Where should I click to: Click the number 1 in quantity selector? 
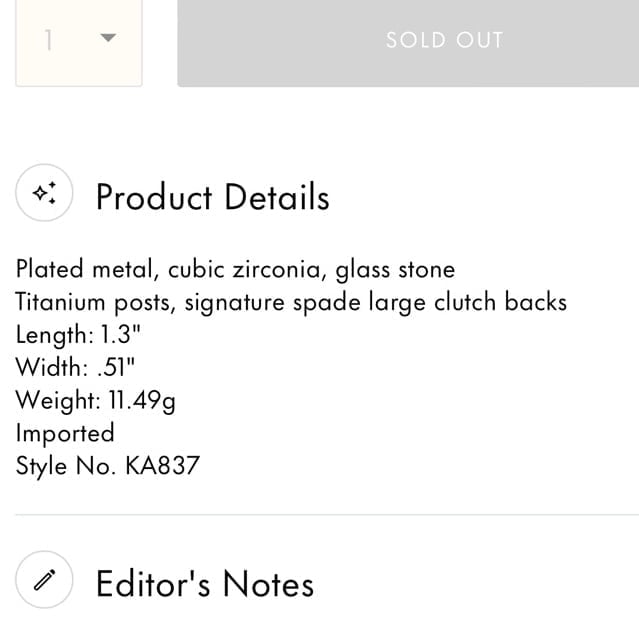point(48,40)
